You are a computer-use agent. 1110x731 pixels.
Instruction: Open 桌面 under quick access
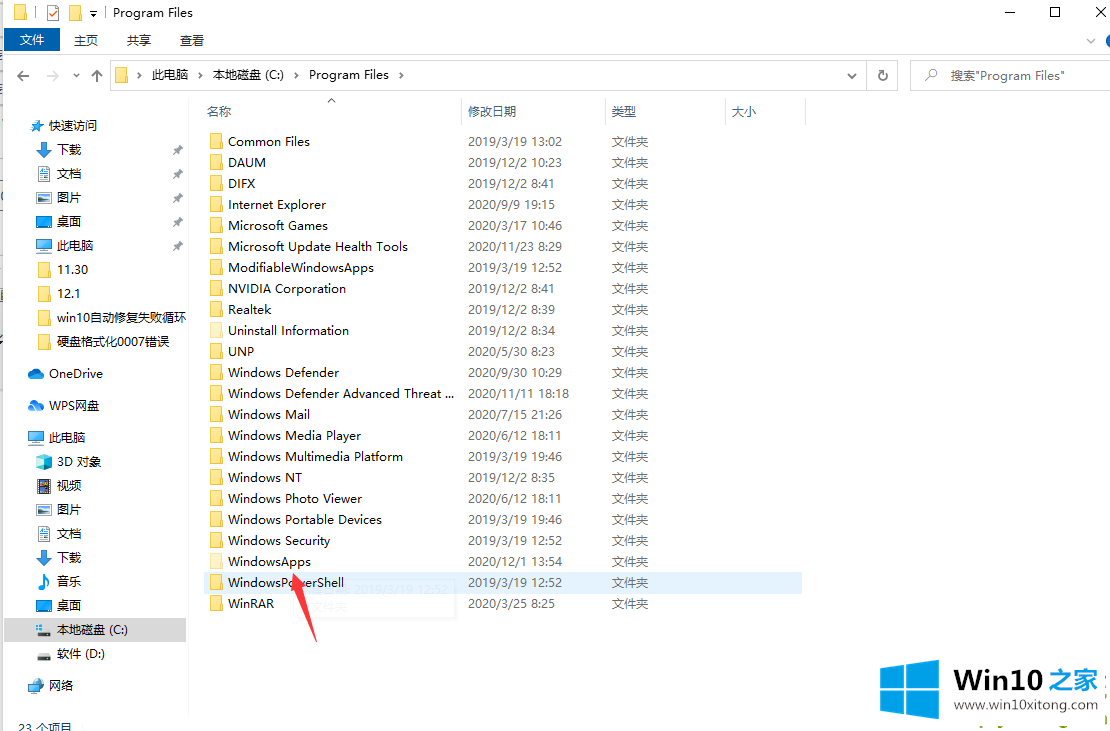(69, 222)
